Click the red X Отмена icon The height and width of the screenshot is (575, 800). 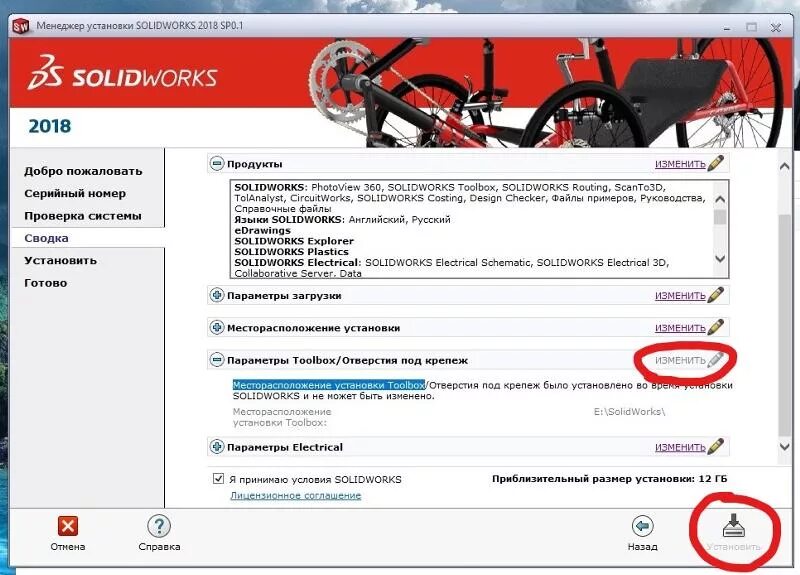[67, 526]
